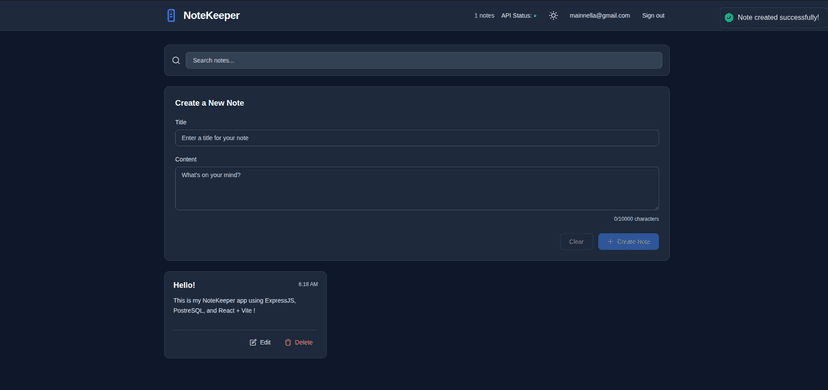The height and width of the screenshot is (390, 828).
Task: Click the Create a New Note heading
Action: click(210, 103)
